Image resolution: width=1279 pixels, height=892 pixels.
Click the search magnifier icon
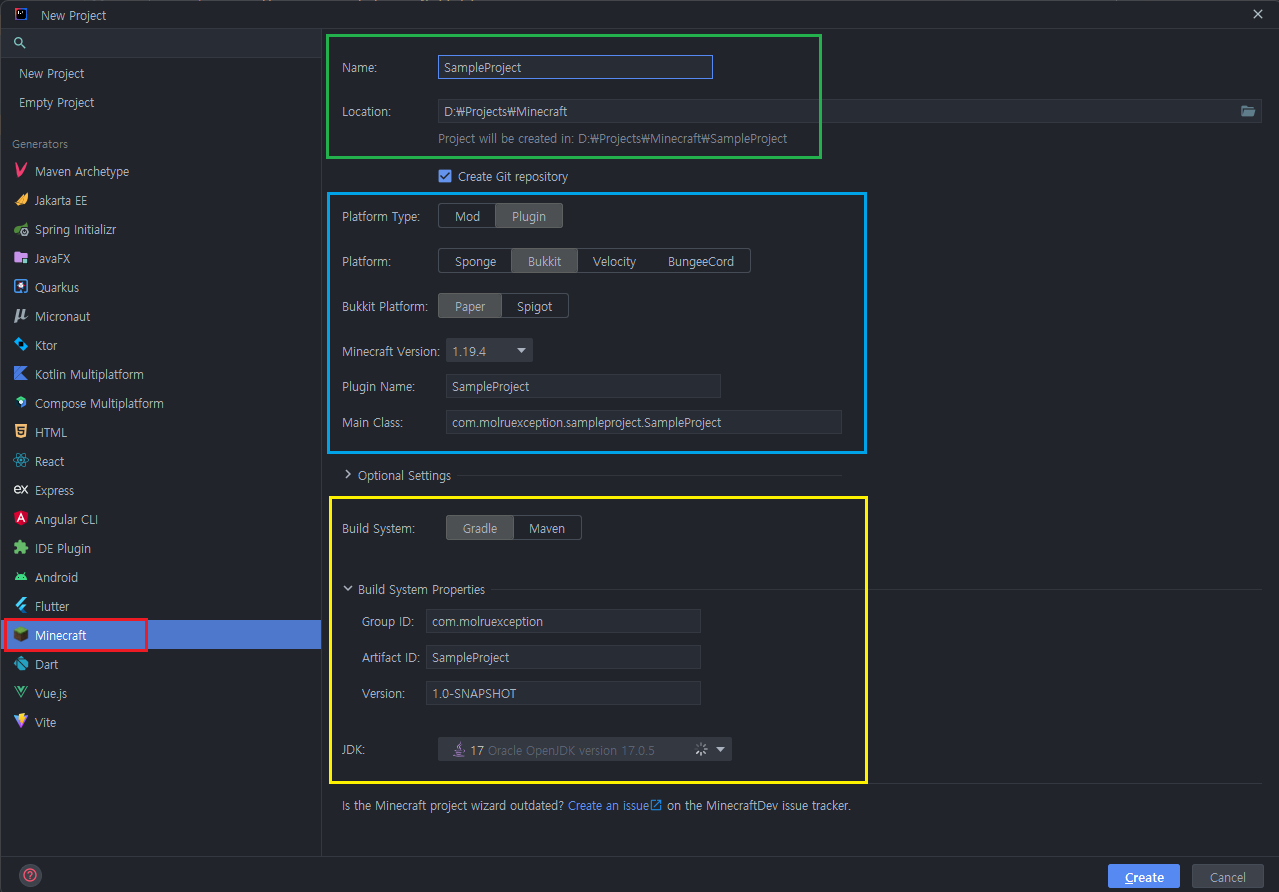19,43
